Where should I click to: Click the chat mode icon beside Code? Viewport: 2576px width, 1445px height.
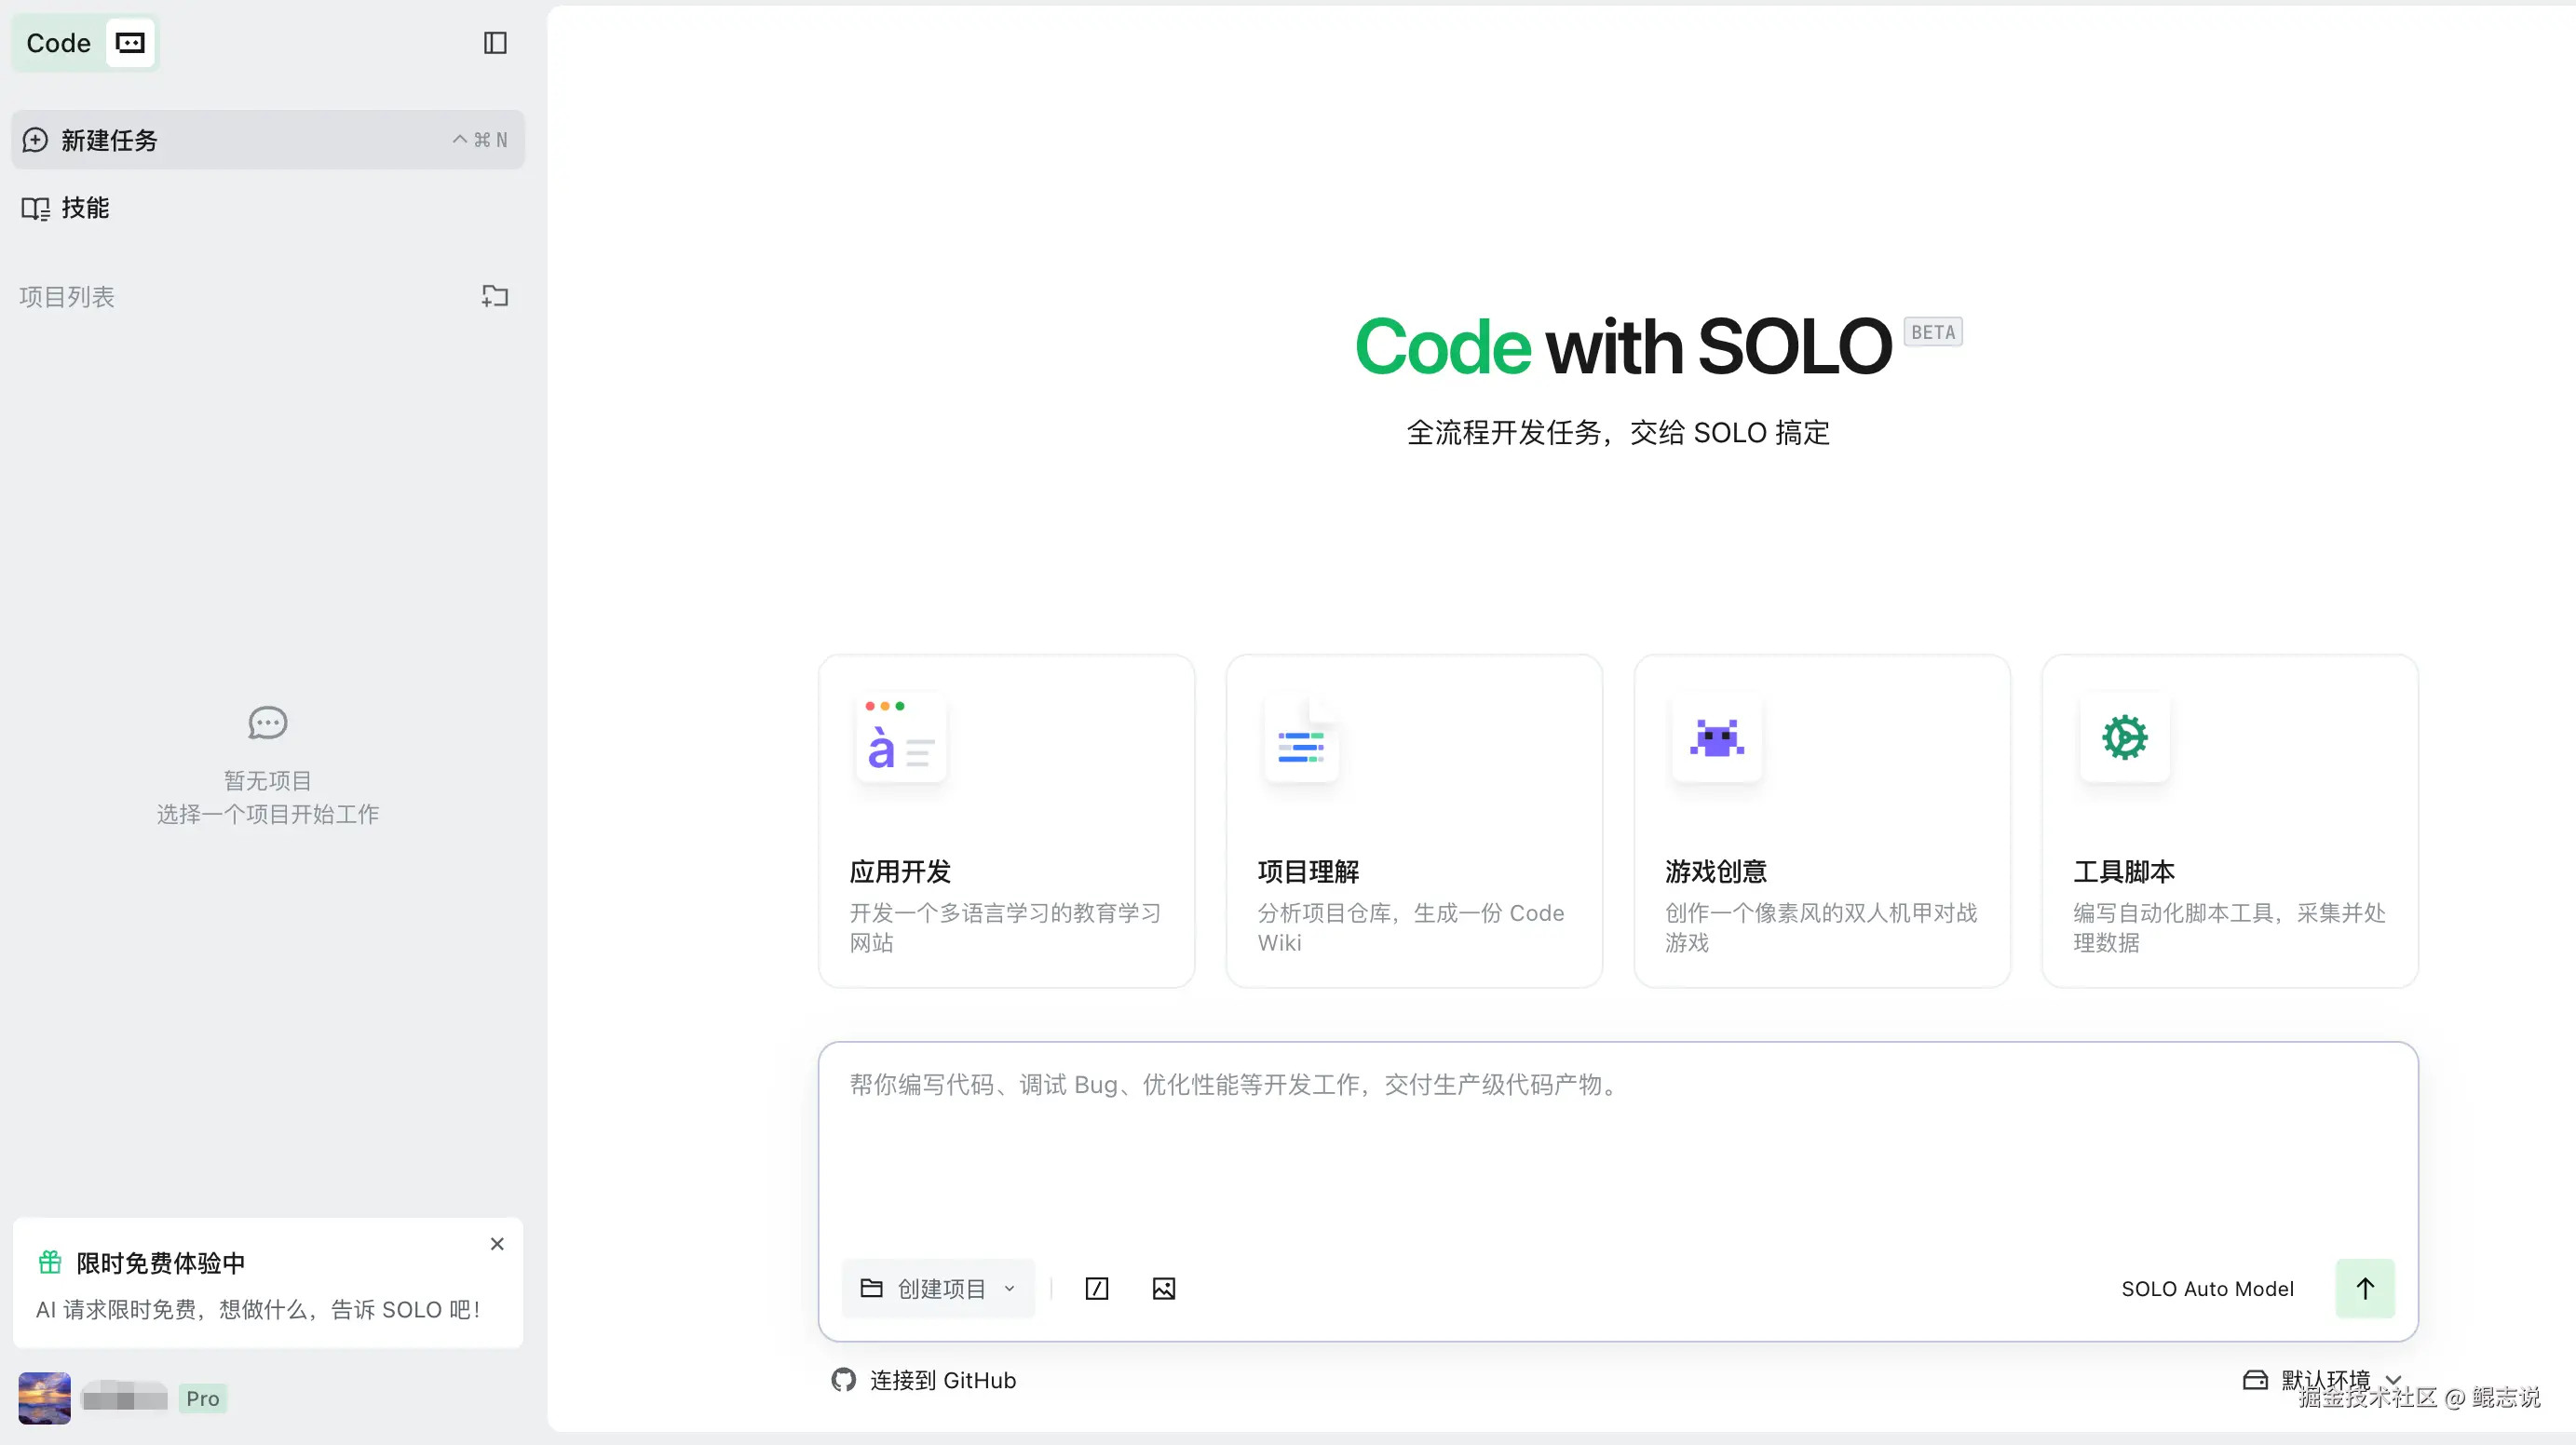[130, 43]
